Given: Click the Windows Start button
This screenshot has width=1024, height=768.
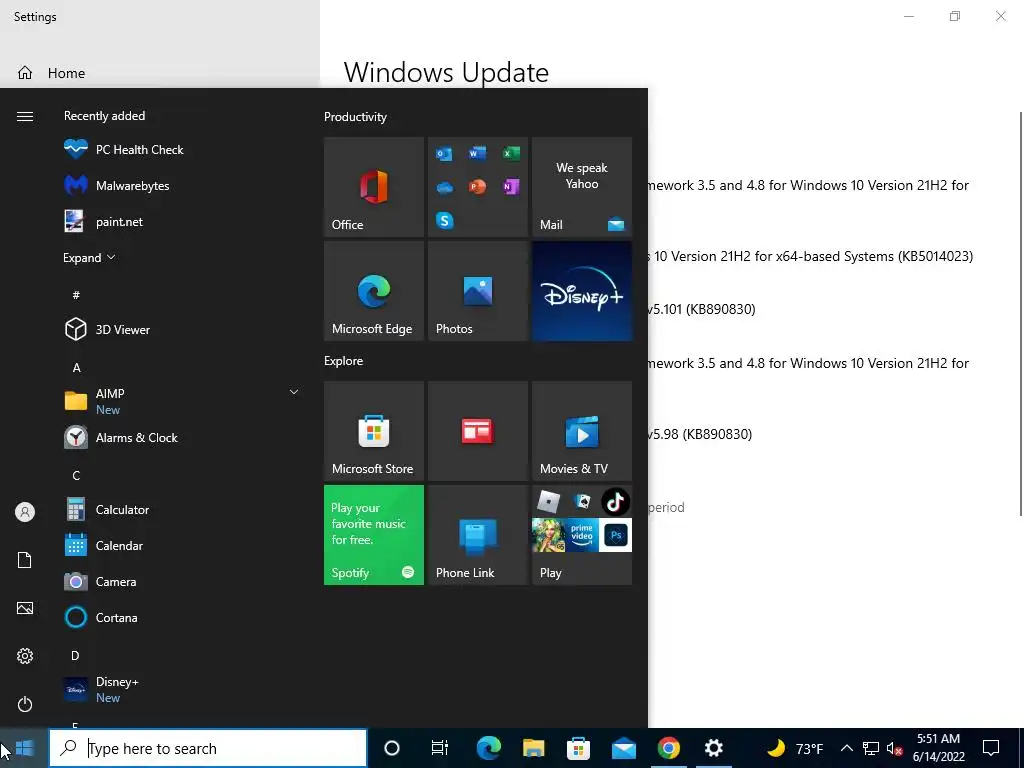Looking at the screenshot, I should click(x=25, y=748).
